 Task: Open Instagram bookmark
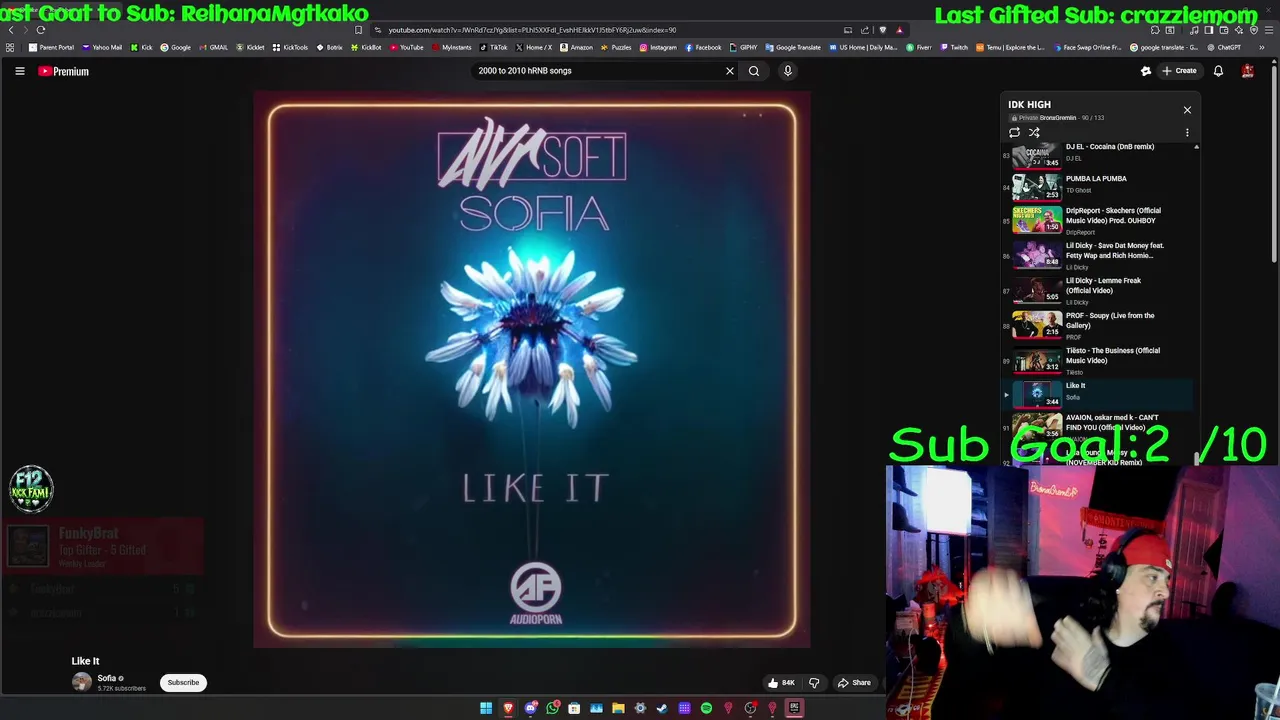pyautogui.click(x=657, y=47)
